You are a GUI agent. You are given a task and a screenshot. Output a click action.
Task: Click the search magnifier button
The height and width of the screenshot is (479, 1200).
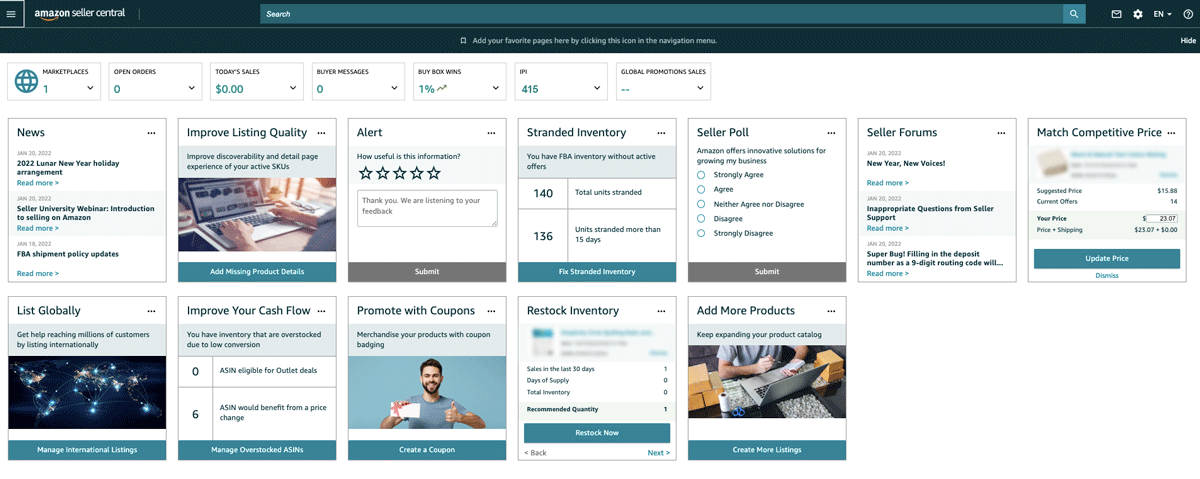coord(1074,14)
